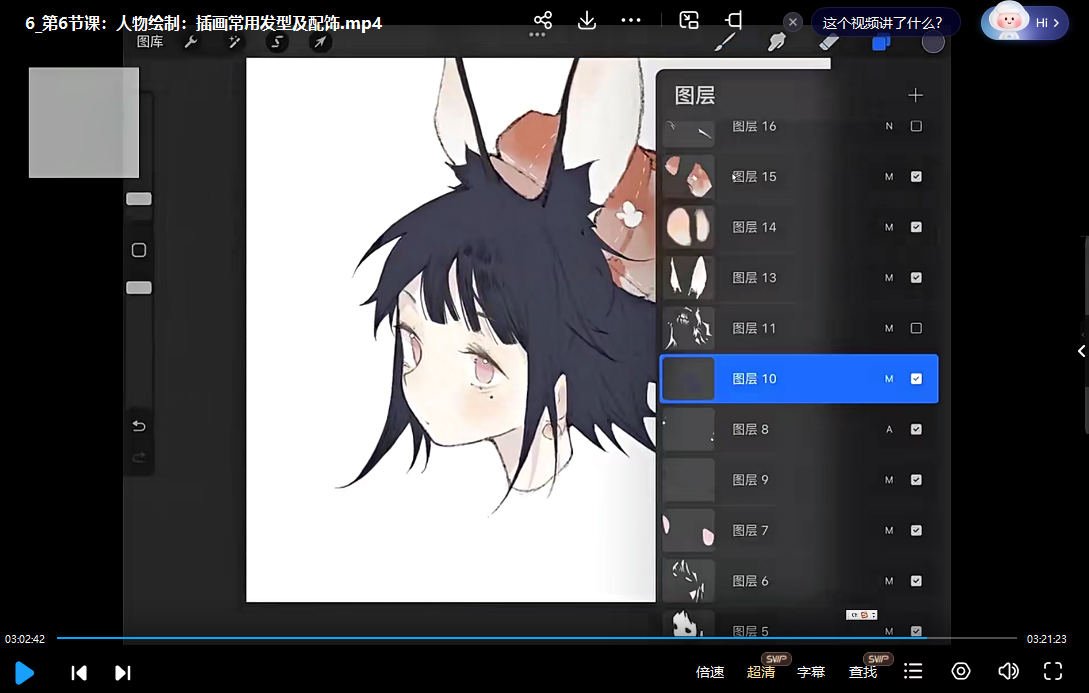Open the Actions wrench menu
The image size is (1089, 693).
coord(192,43)
